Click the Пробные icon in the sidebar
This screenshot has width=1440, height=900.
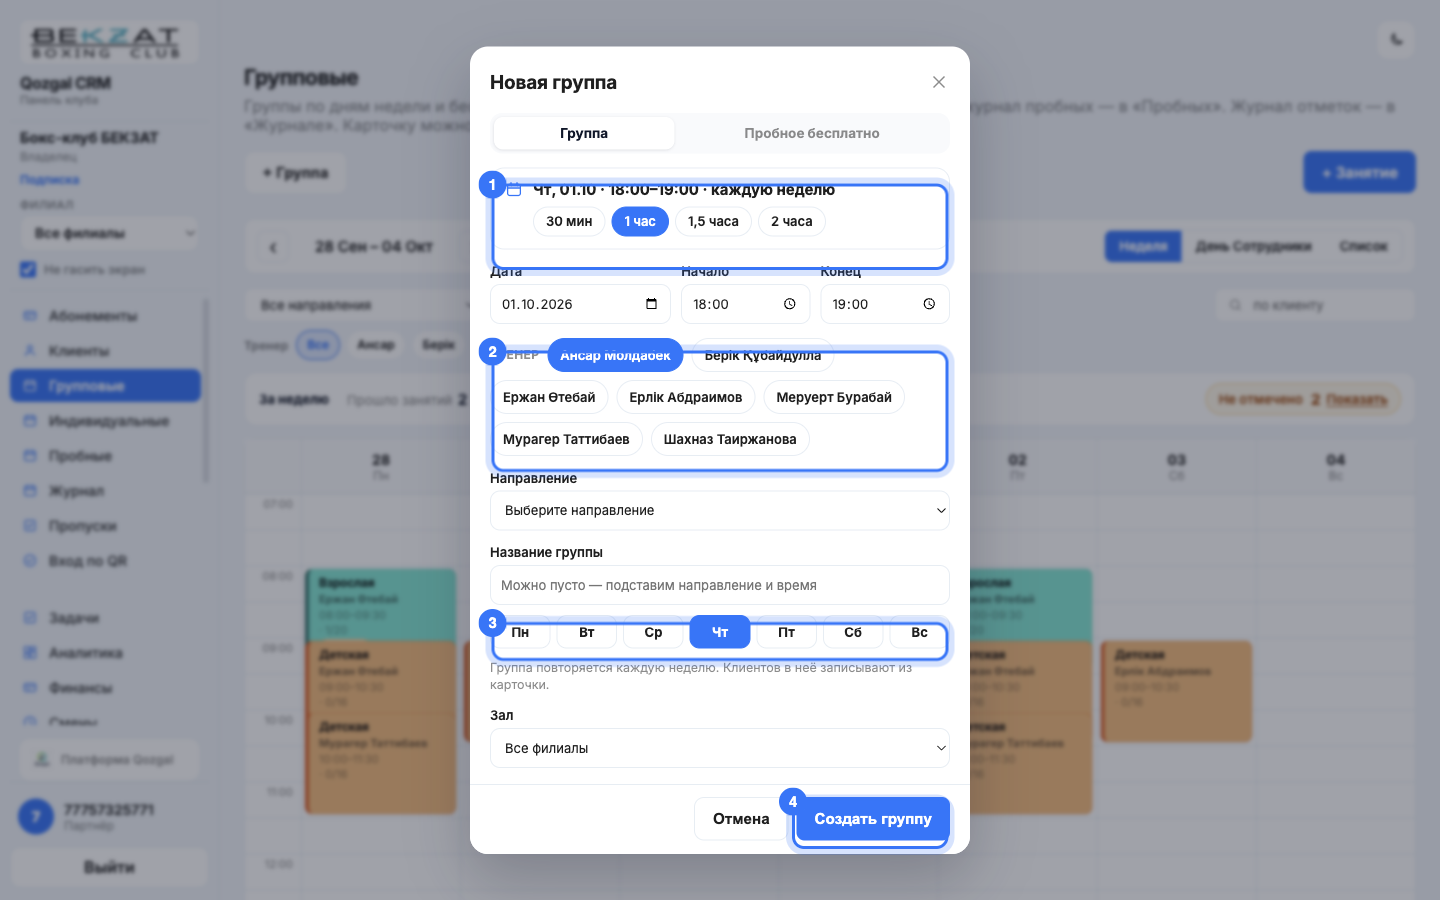(29, 456)
